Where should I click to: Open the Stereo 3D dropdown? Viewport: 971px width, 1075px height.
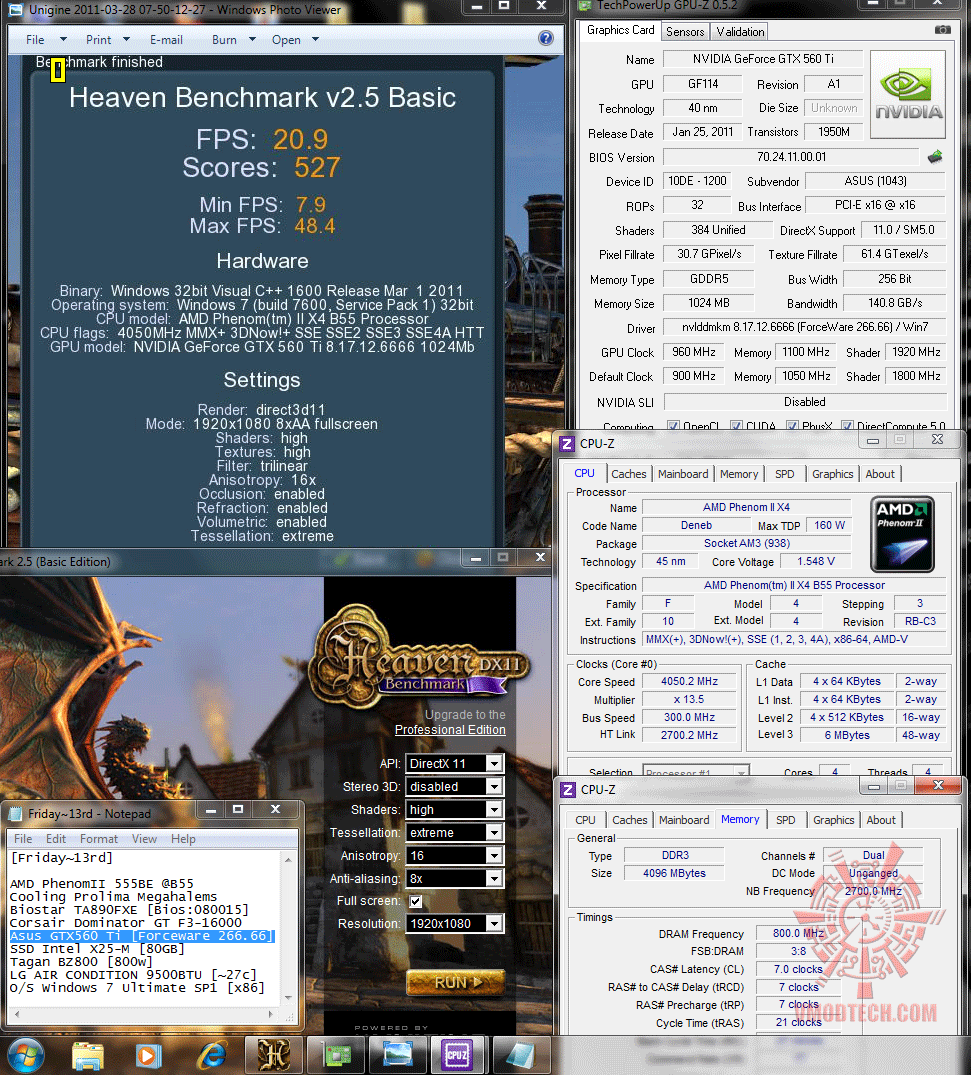click(x=455, y=786)
